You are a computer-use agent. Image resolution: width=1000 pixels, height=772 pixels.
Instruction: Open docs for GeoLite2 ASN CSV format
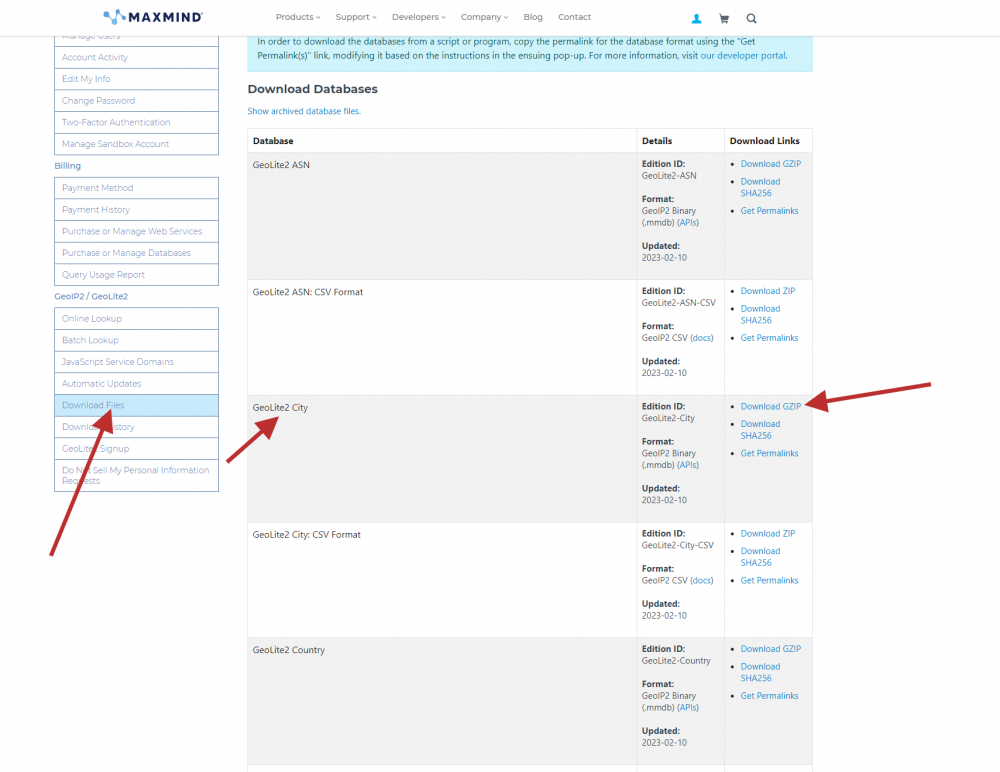[x=702, y=338]
